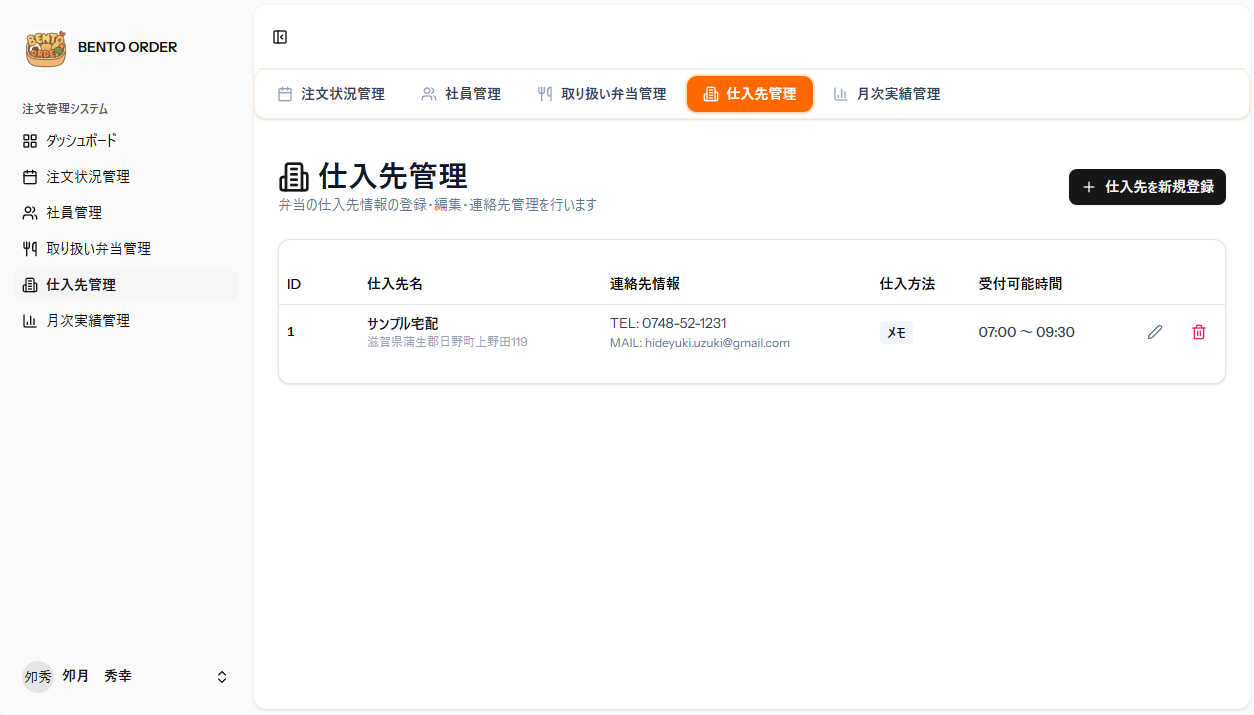Image resolution: width=1254 pixels, height=715 pixels.
Task: Click the 仕入先を新規登録 button
Action: (x=1147, y=187)
